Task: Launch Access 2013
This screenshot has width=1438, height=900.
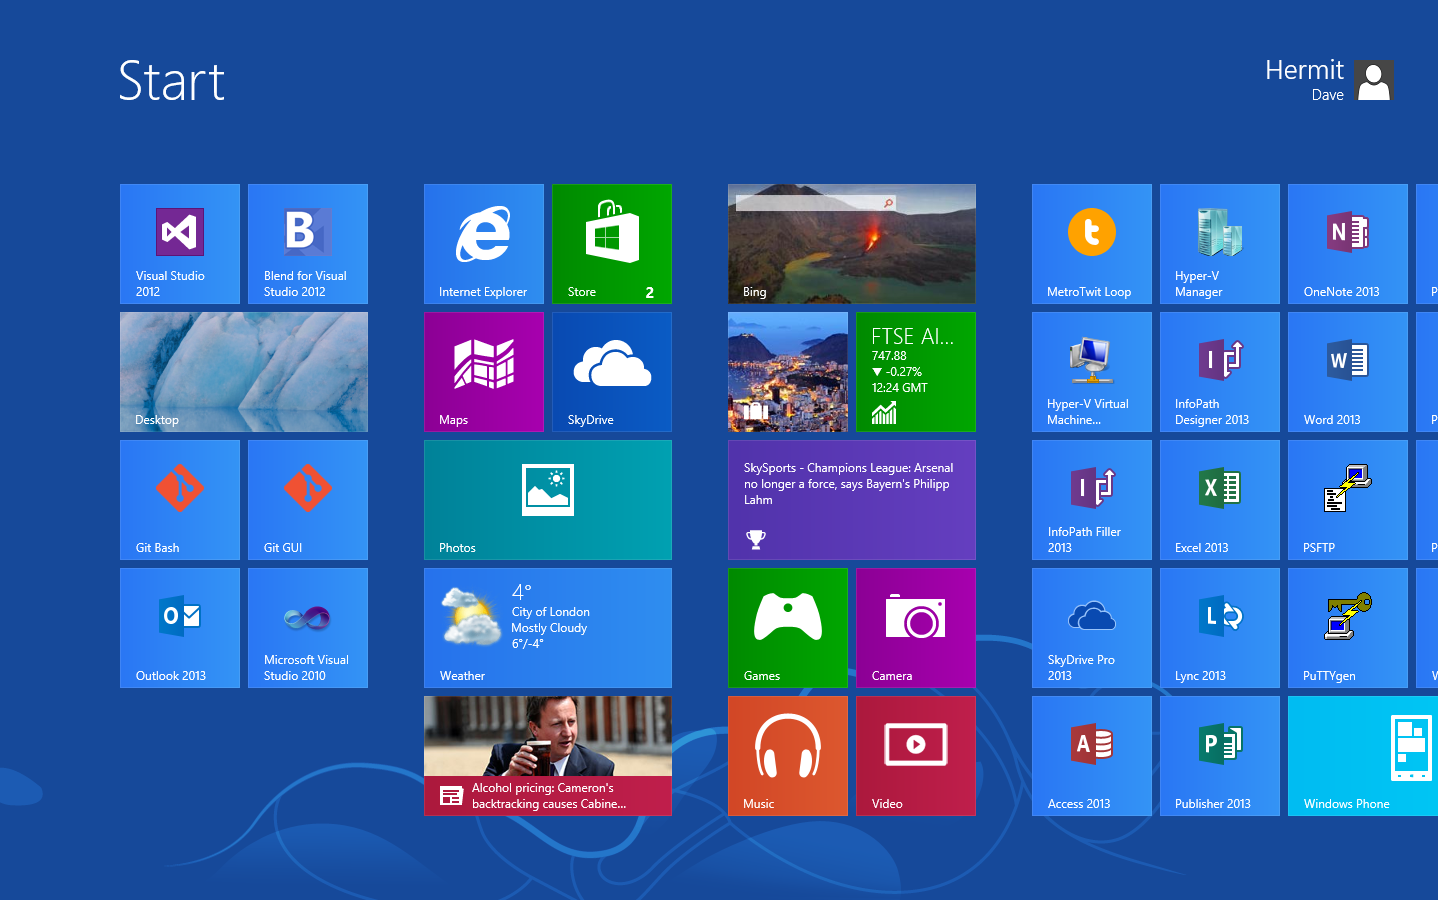Action: tap(1092, 756)
